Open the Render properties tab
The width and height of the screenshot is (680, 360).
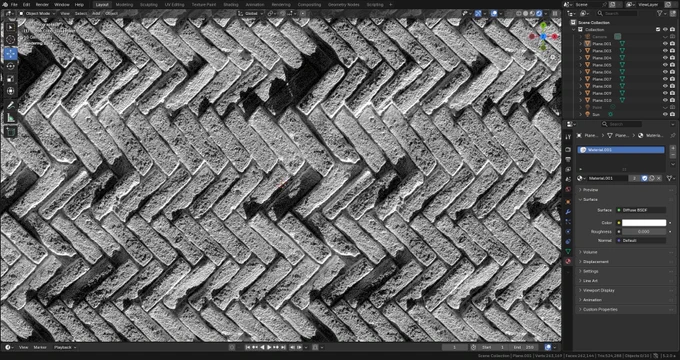568,150
